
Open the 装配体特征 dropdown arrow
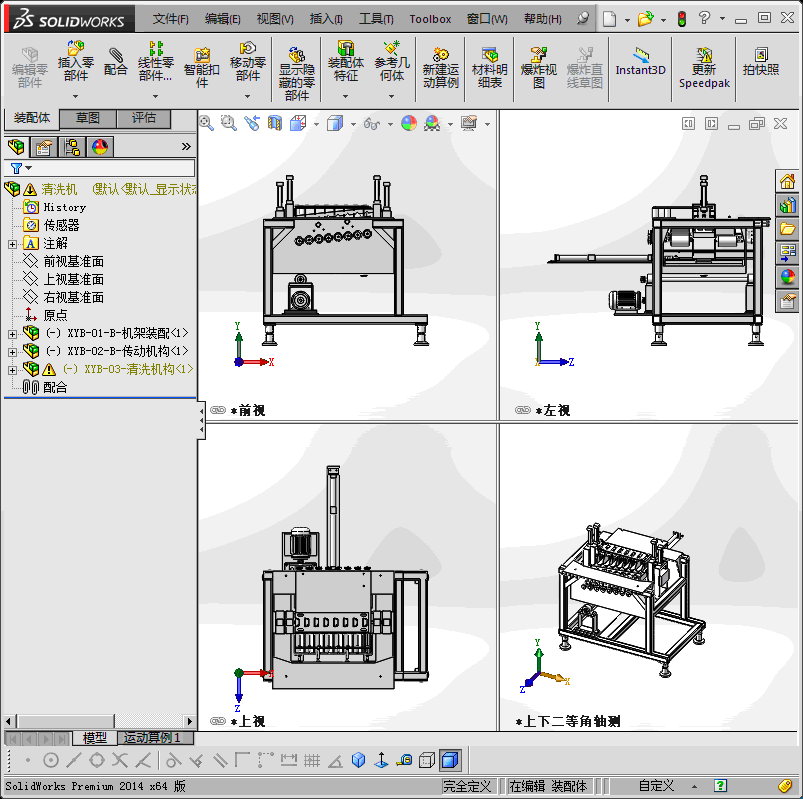point(346,96)
